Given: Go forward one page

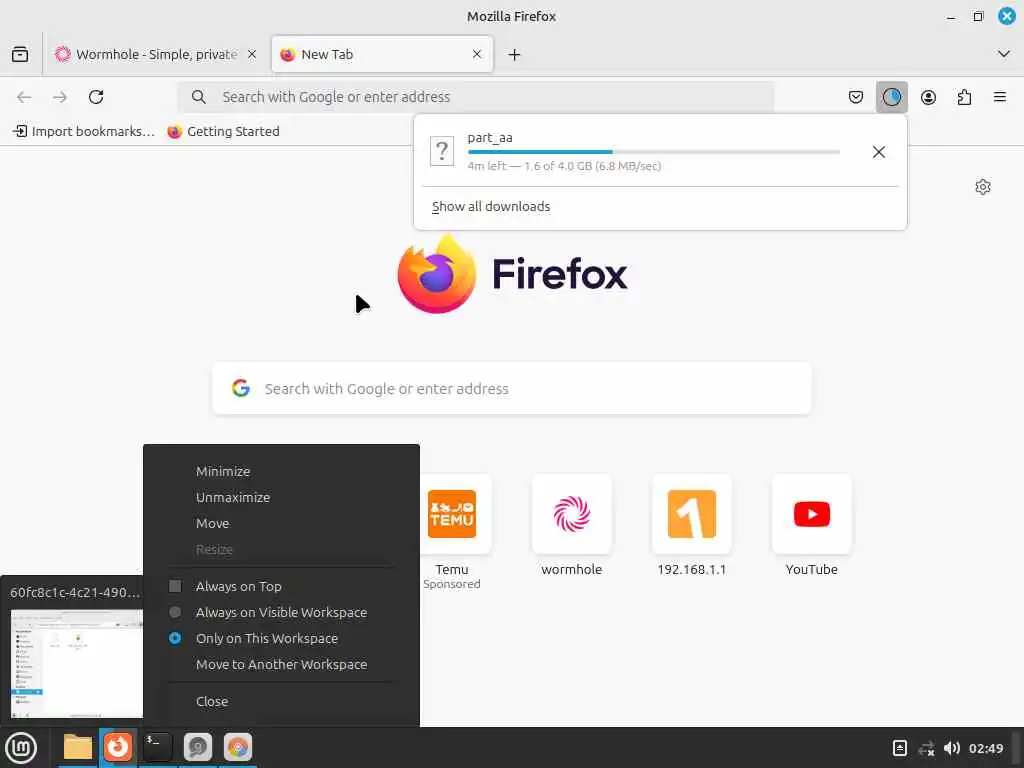Looking at the screenshot, I should (60, 97).
